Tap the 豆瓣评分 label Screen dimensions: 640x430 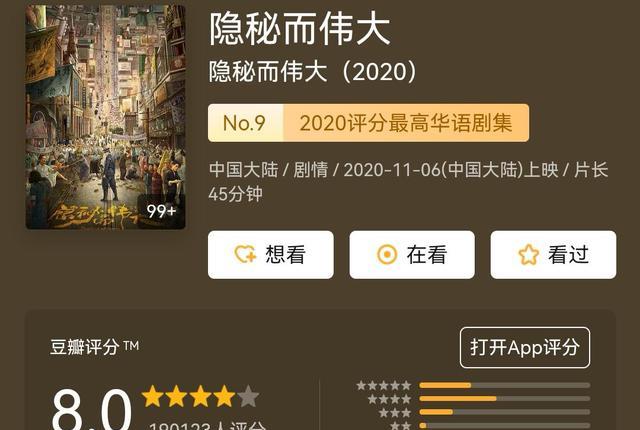tap(84, 347)
